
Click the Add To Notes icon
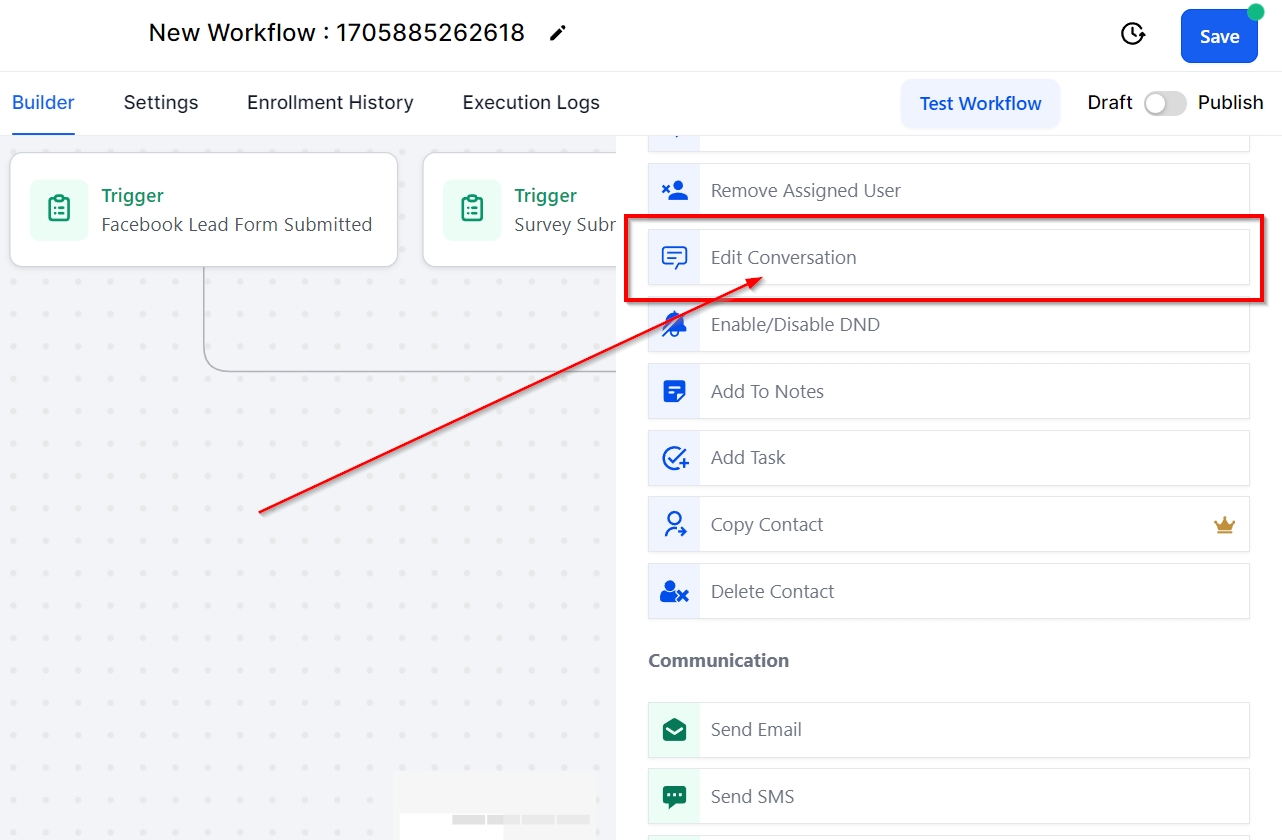click(675, 391)
